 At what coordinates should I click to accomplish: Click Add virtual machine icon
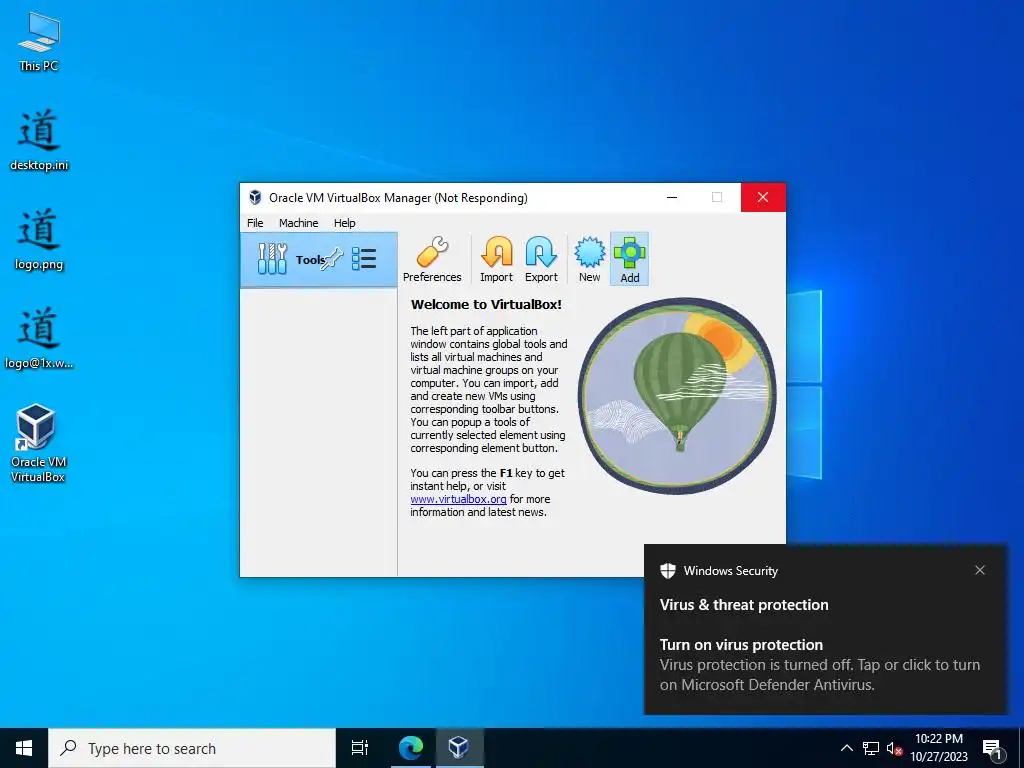click(630, 259)
